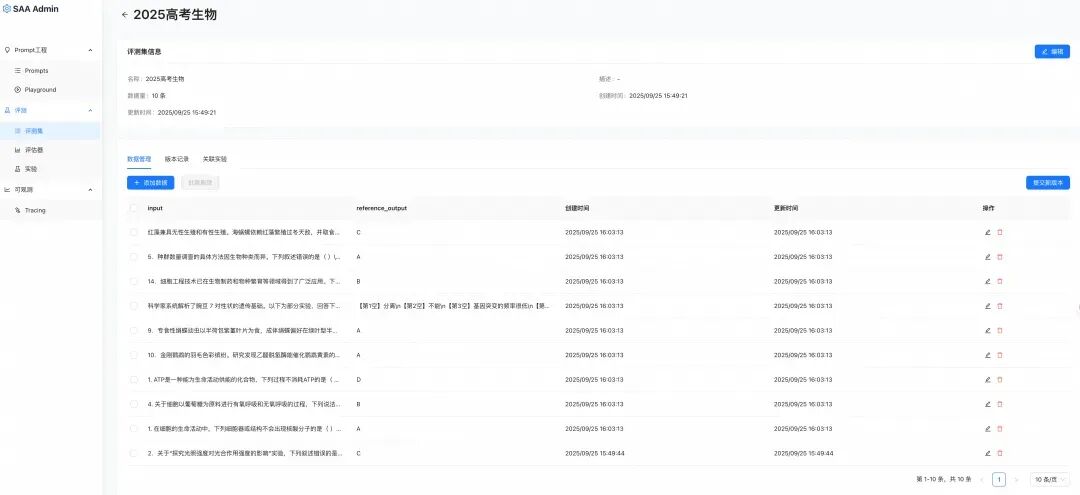The width and height of the screenshot is (1080, 495).
Task: Click the reference_output column header
Action: pos(381,208)
